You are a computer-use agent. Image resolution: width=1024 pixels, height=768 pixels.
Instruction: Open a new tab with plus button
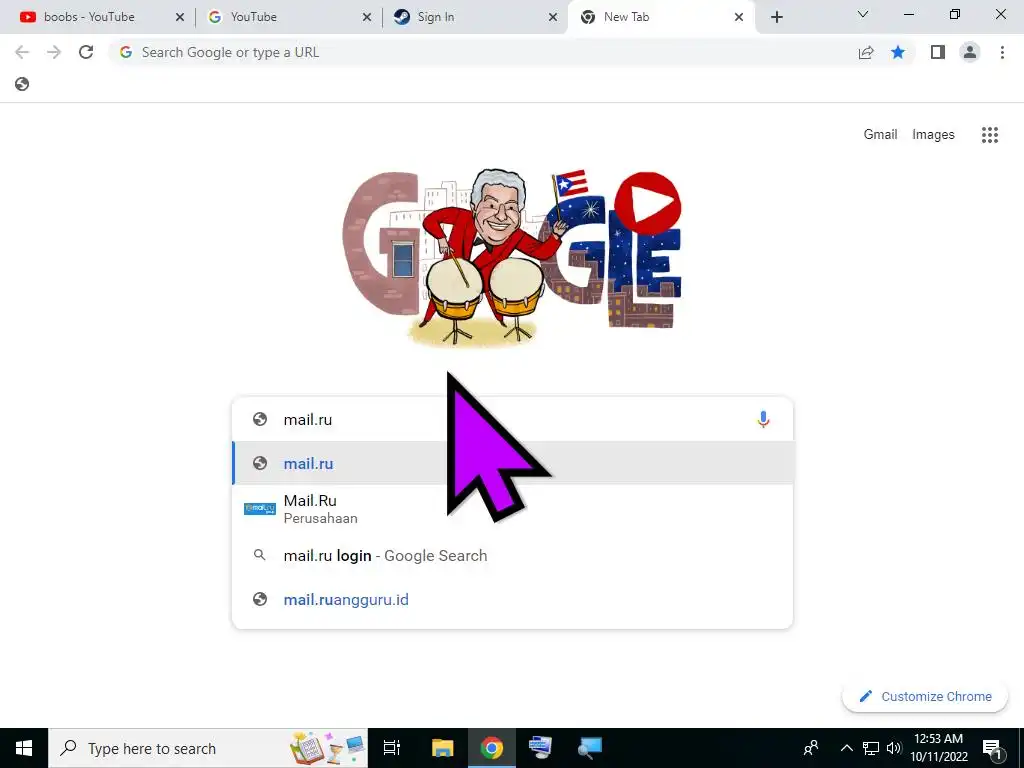click(776, 17)
